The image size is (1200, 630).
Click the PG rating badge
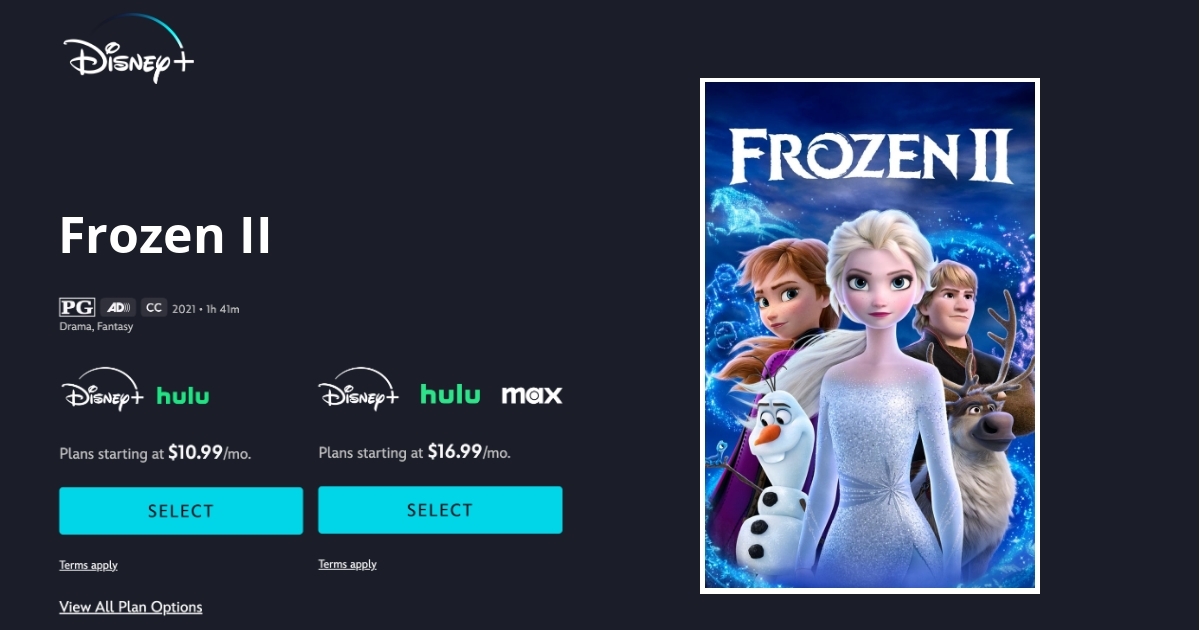[77, 308]
